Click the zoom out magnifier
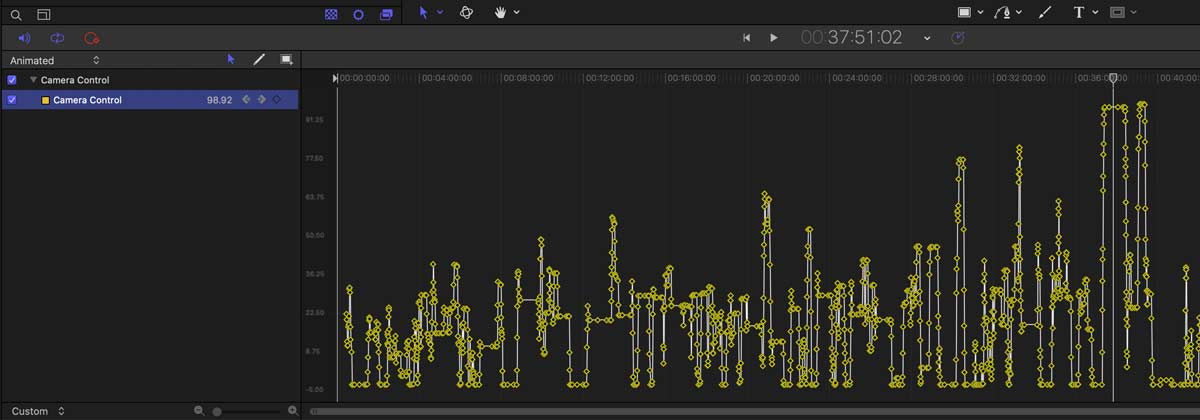 [x=199, y=411]
